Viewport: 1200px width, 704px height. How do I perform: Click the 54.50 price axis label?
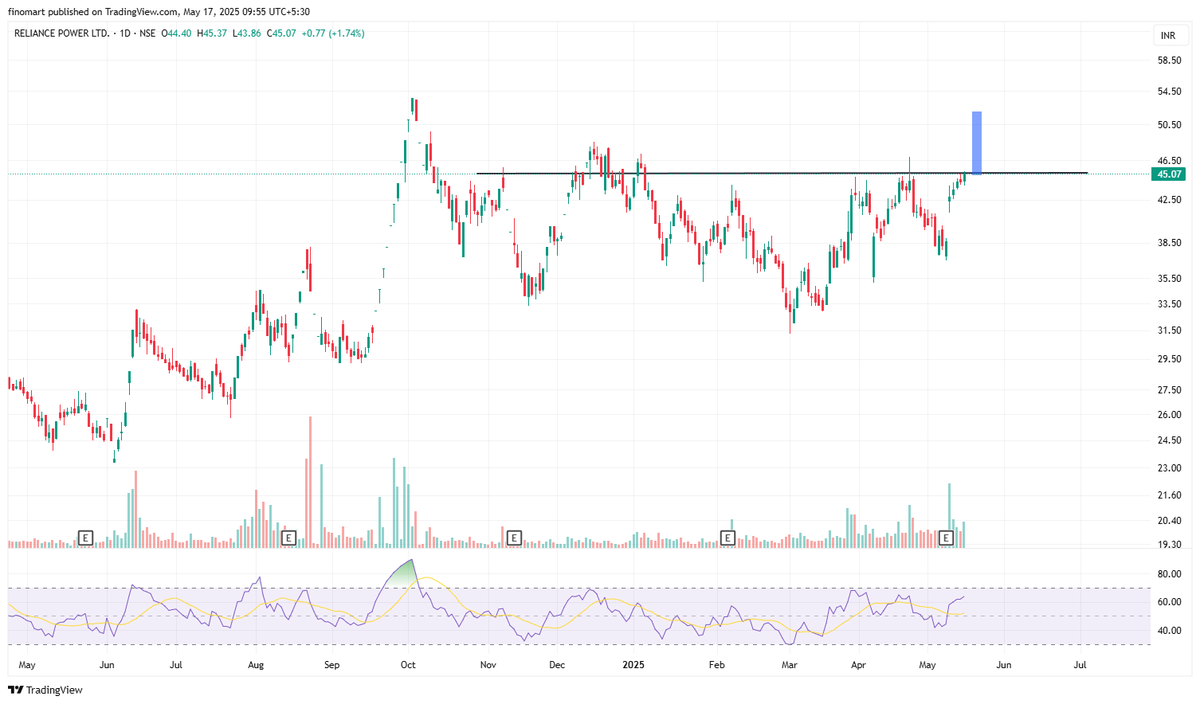click(1168, 92)
